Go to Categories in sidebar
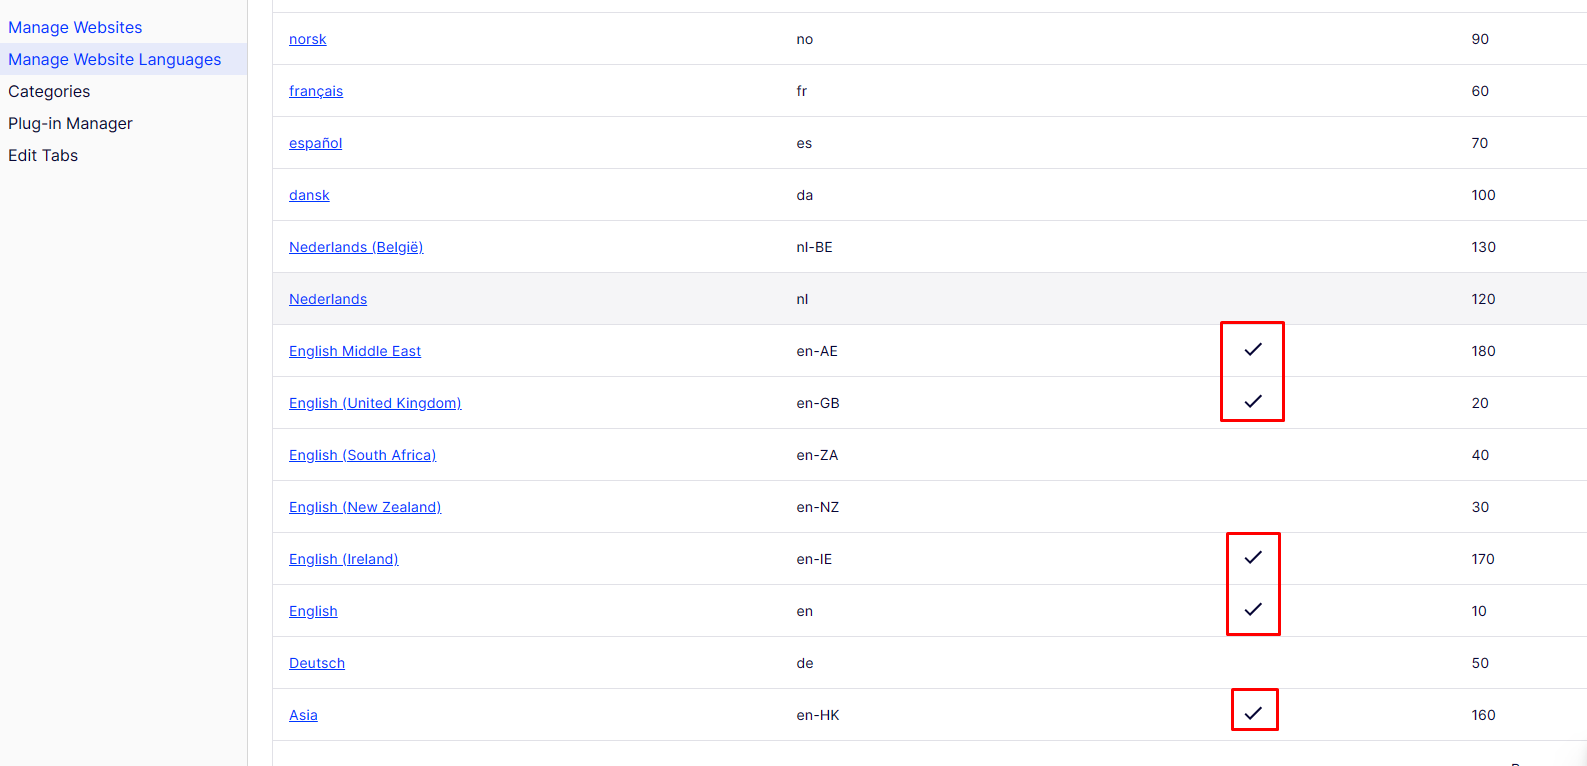This screenshot has width=1587, height=766. (x=49, y=91)
